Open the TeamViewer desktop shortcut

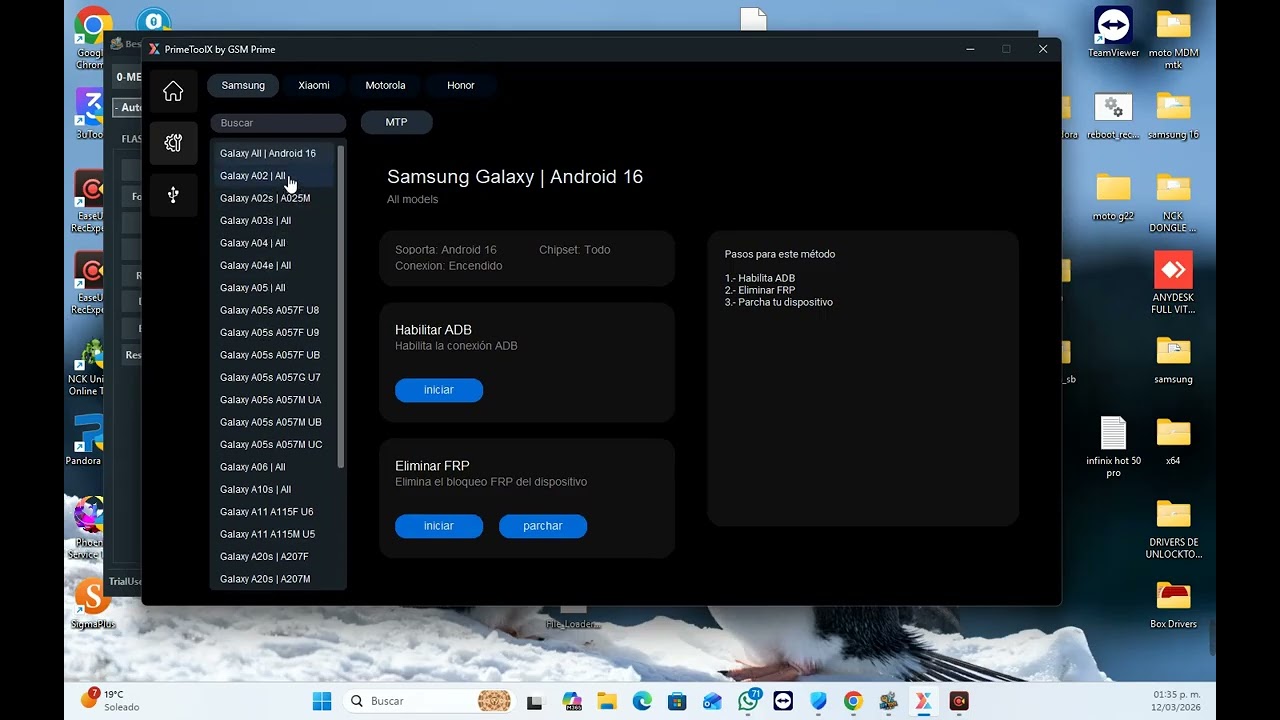pyautogui.click(x=1113, y=32)
